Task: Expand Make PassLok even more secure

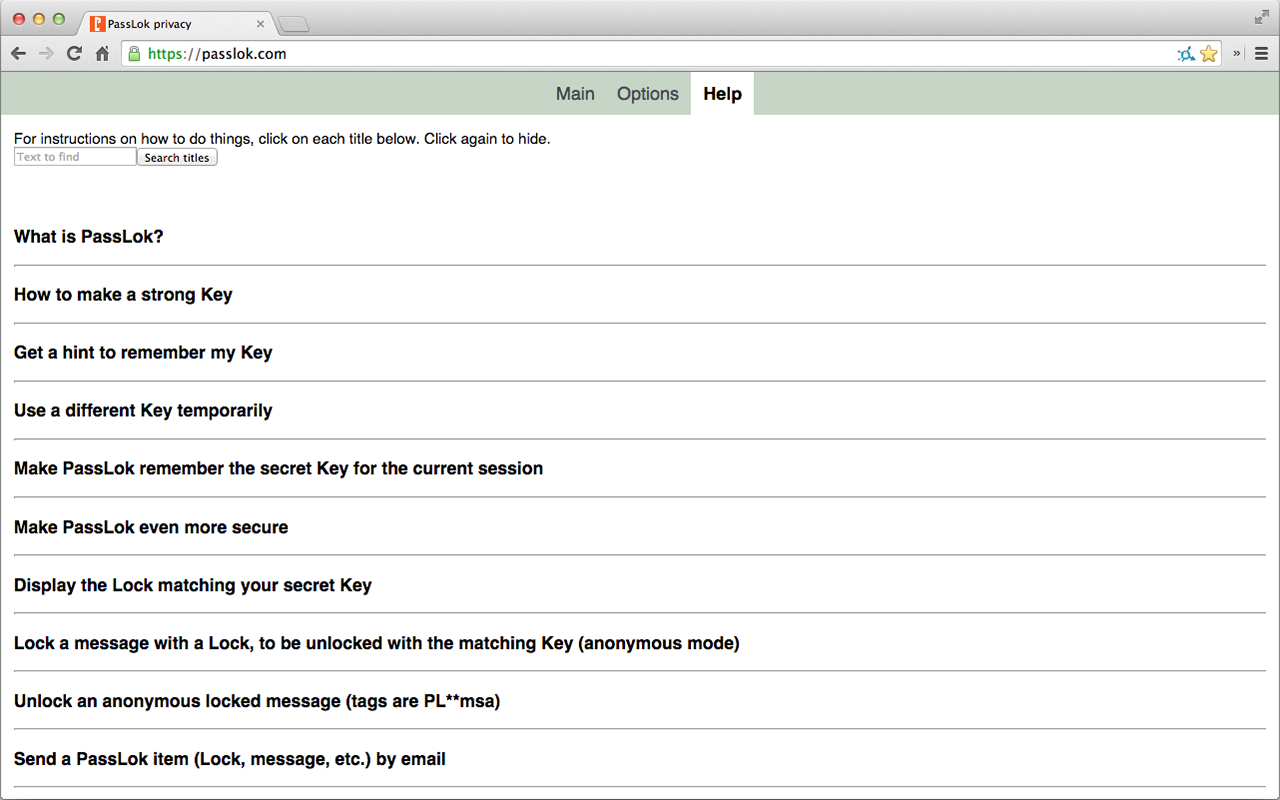Action: pos(151,527)
